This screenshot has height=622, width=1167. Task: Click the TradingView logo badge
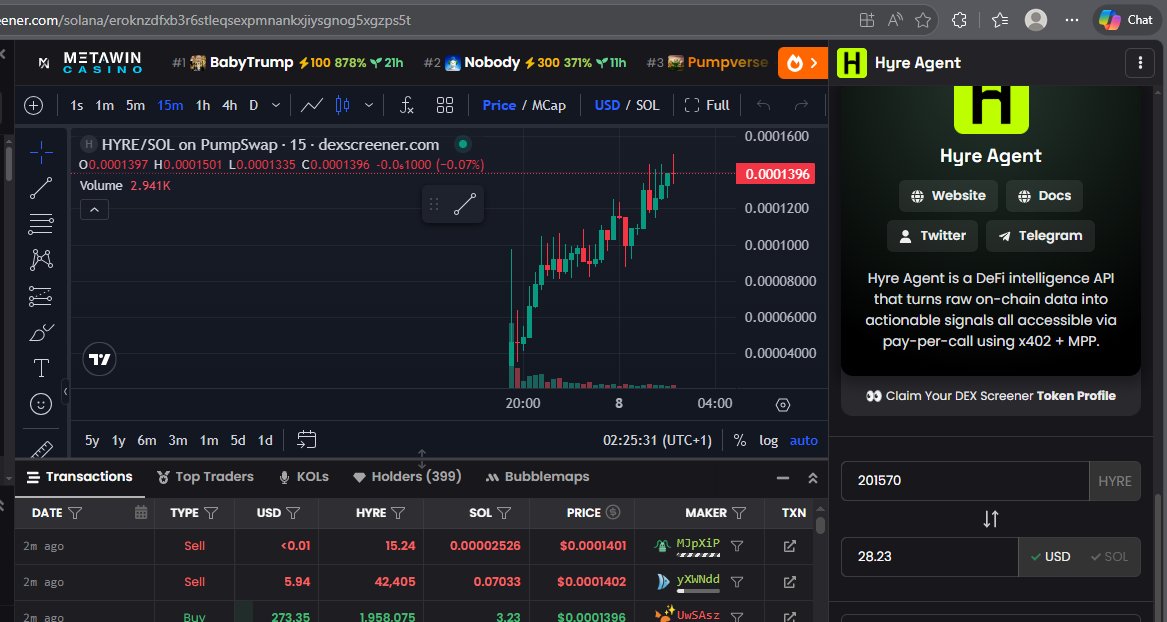click(100, 359)
